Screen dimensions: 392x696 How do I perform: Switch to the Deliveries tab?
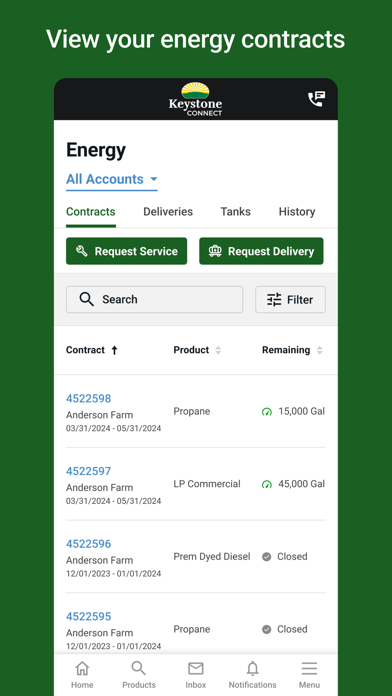tap(168, 212)
